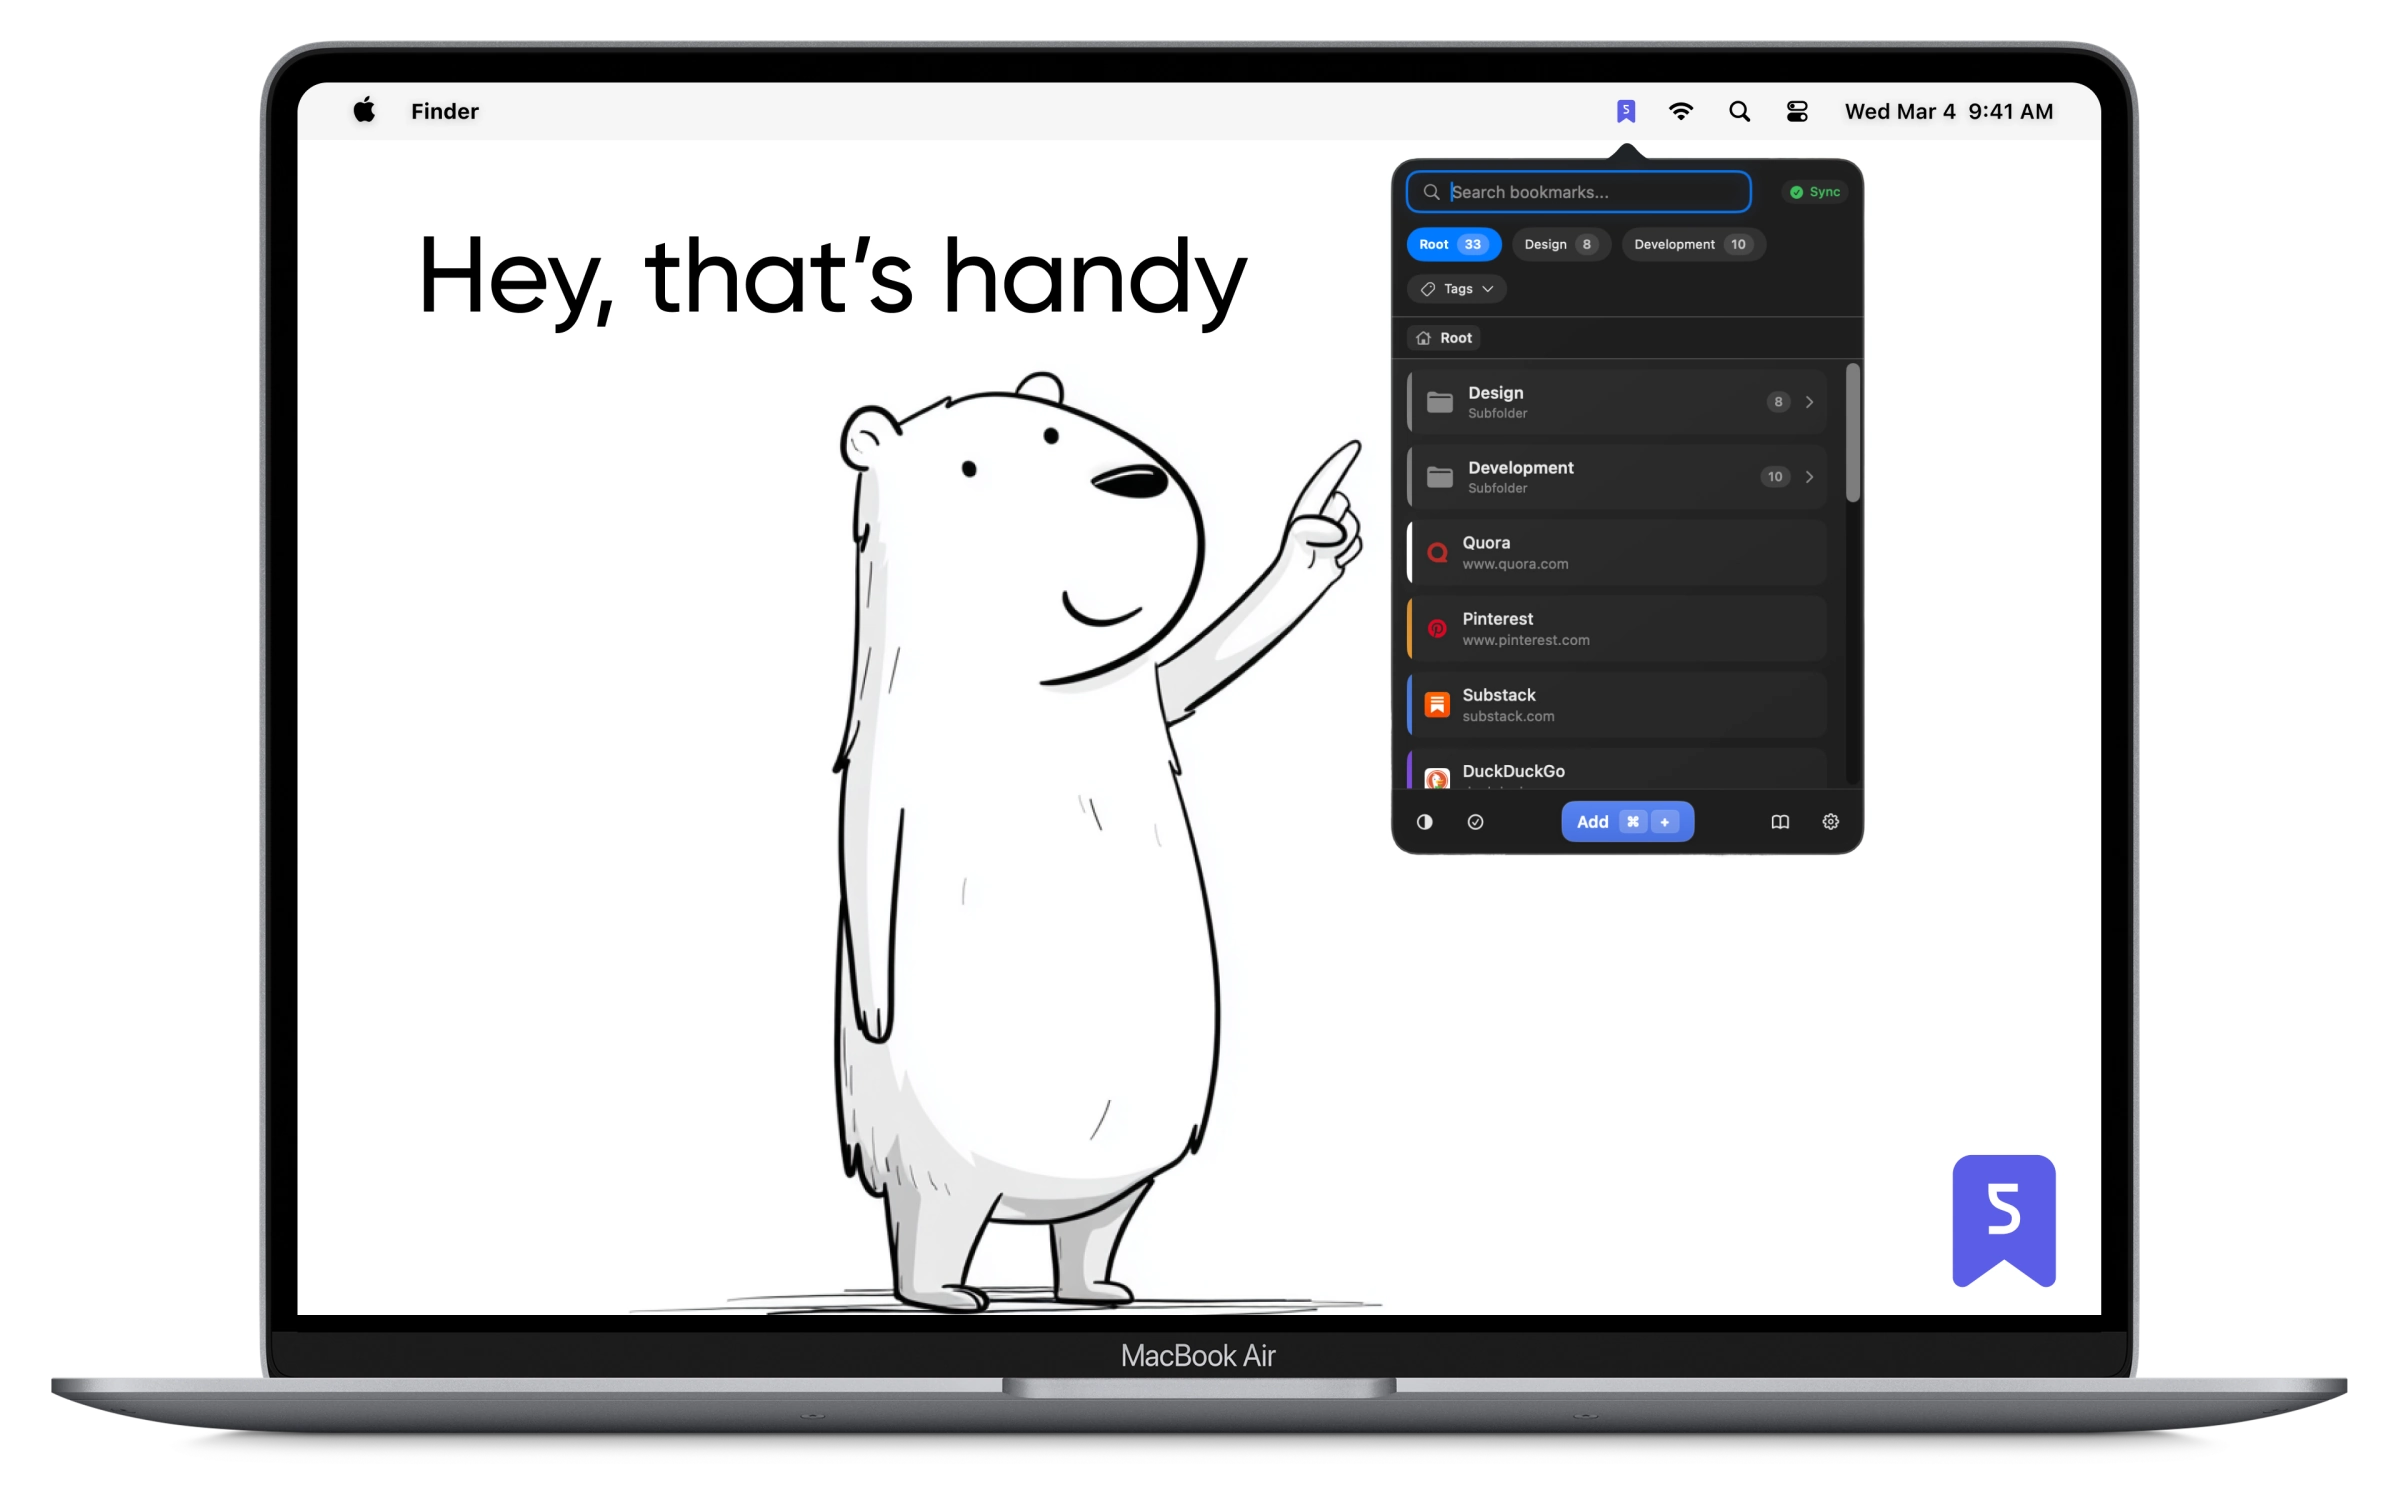This screenshot has height=1500, width=2400.
Task: Focus the Search bookmarks field
Action: [x=1578, y=192]
